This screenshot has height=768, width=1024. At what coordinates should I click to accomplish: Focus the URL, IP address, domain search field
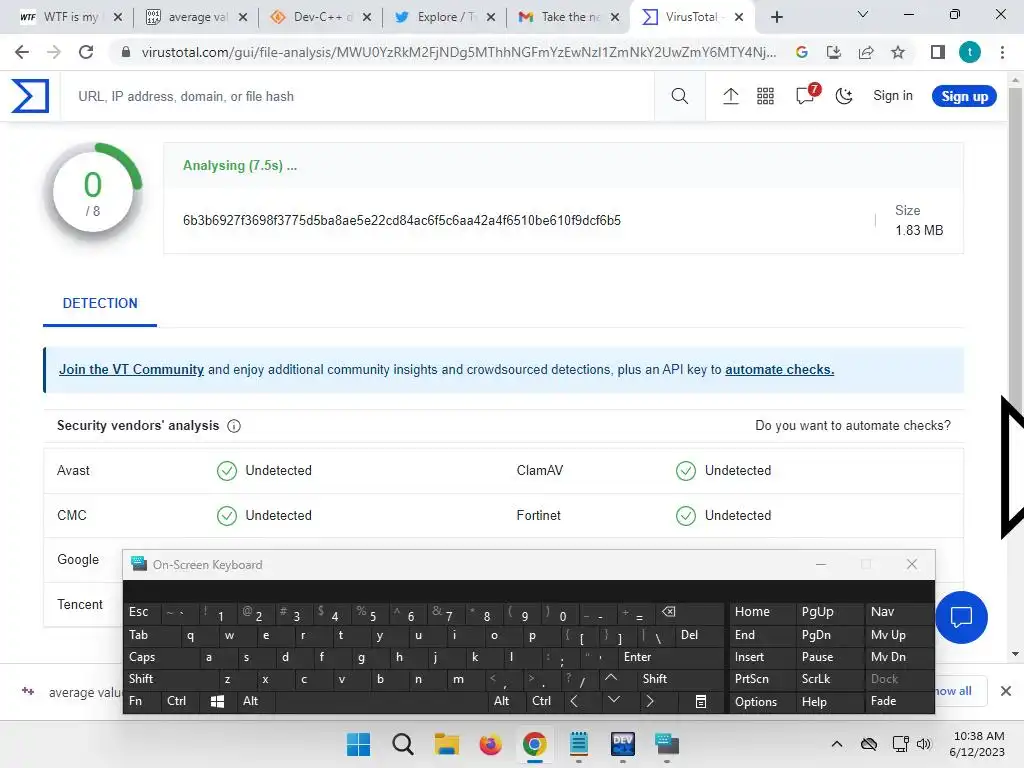[x=359, y=96]
